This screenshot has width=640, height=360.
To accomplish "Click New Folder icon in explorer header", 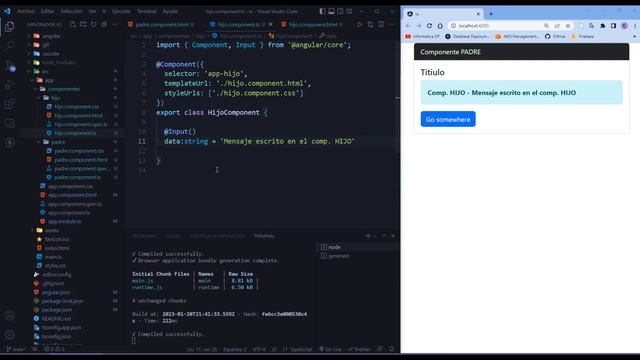I will tap(83, 24).
